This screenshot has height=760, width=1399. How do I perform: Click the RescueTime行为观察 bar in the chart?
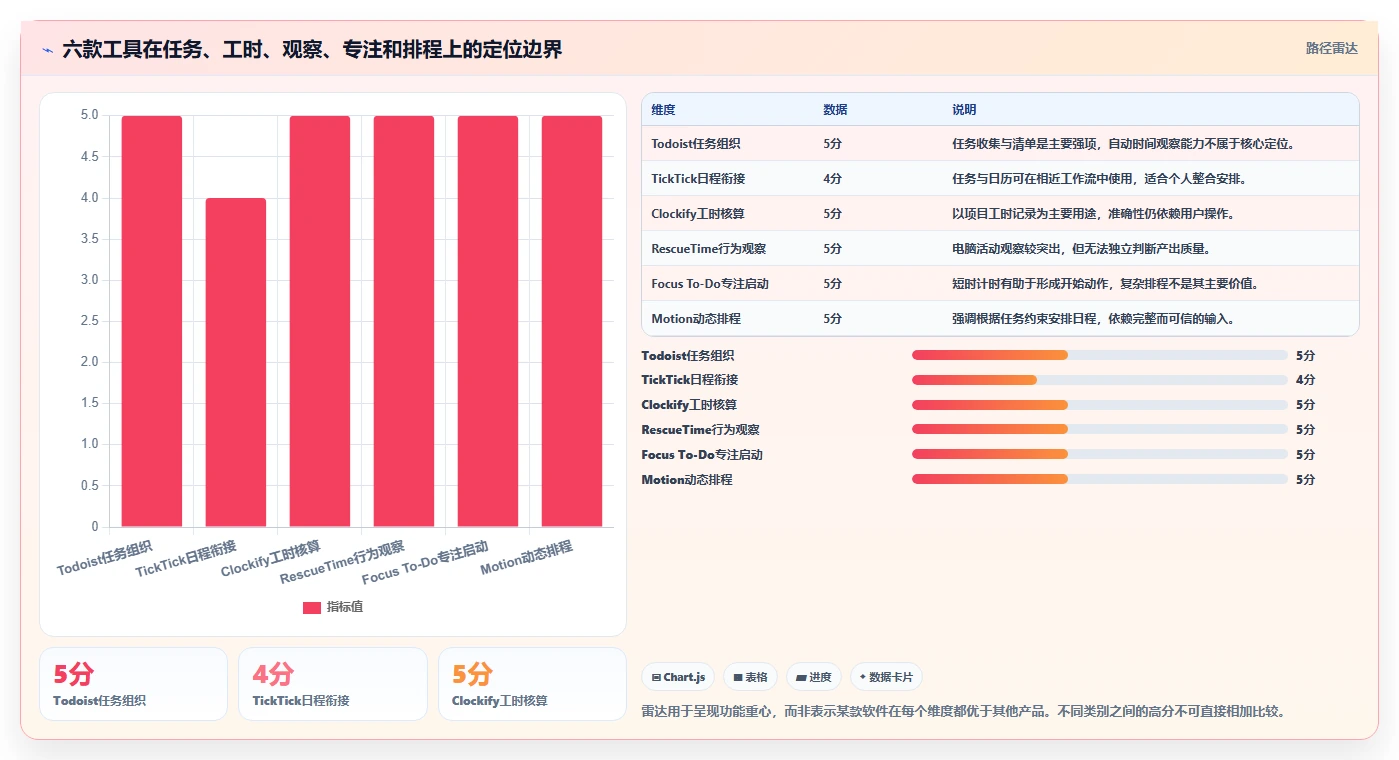404,321
